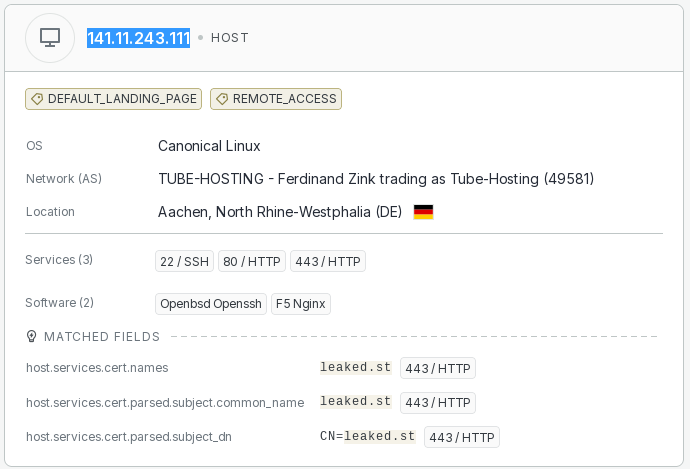
Task: Click 443/HTTP chip beside cert.names match
Action: point(438,368)
